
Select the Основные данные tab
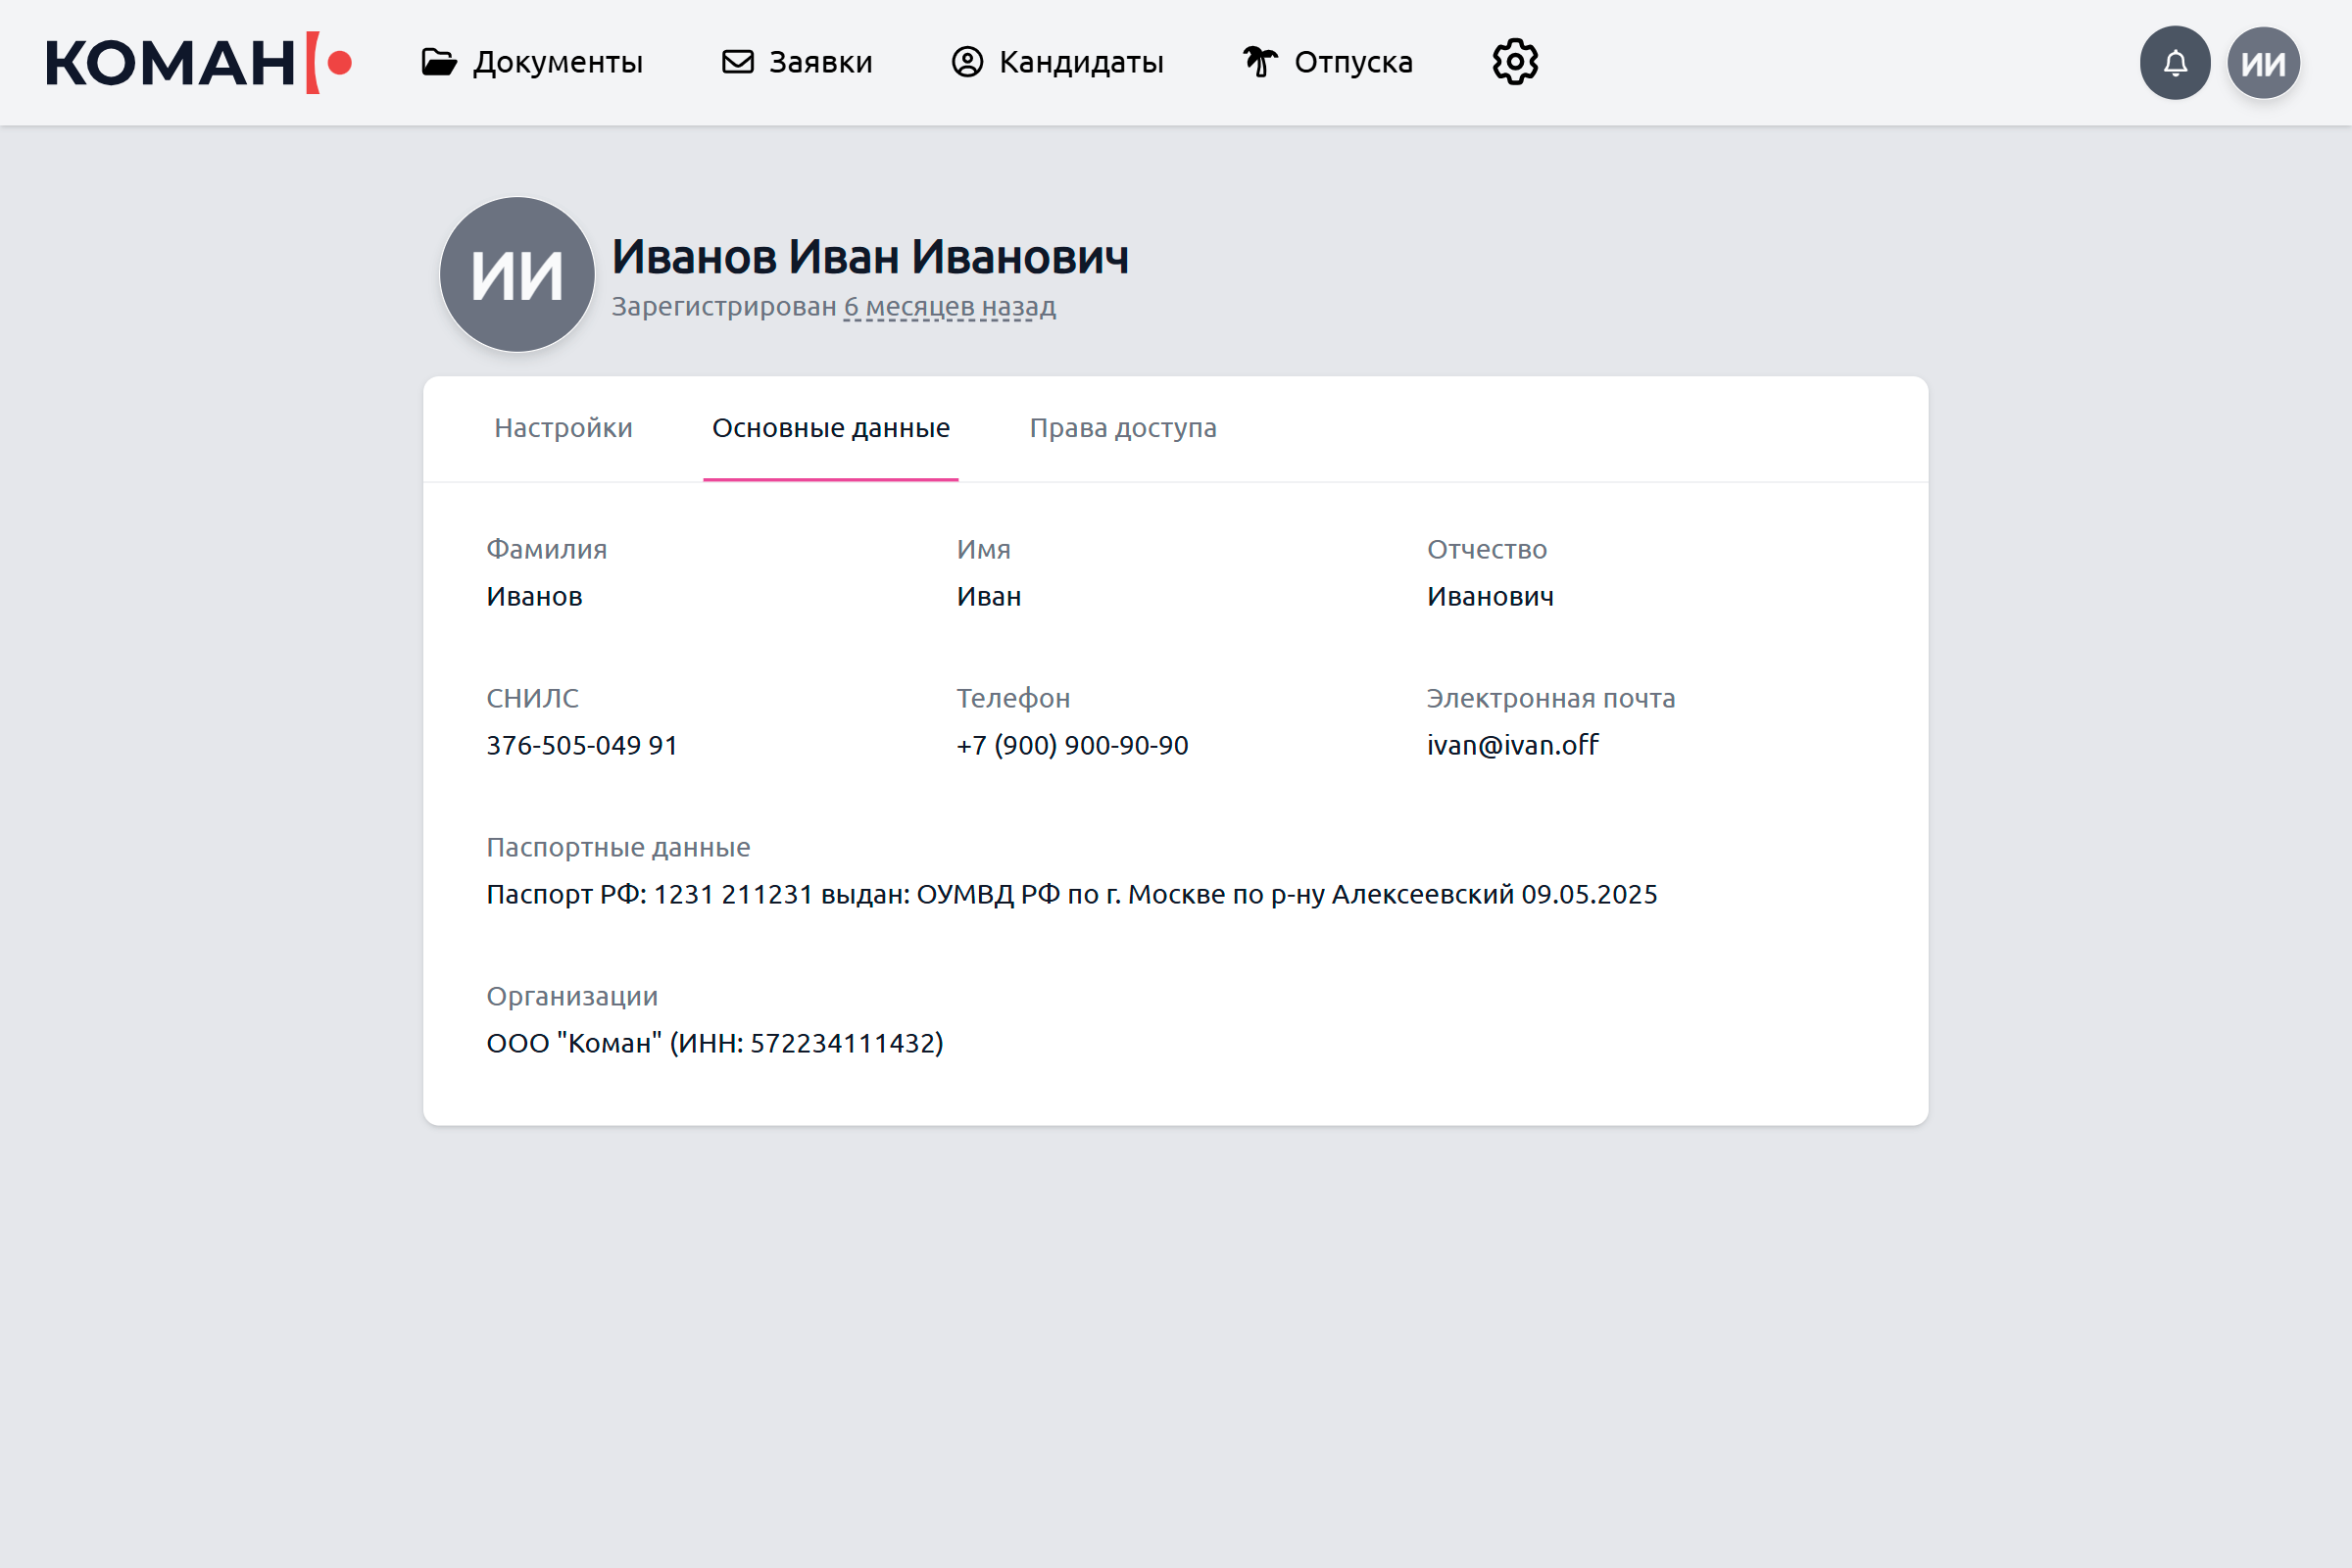[x=830, y=428]
